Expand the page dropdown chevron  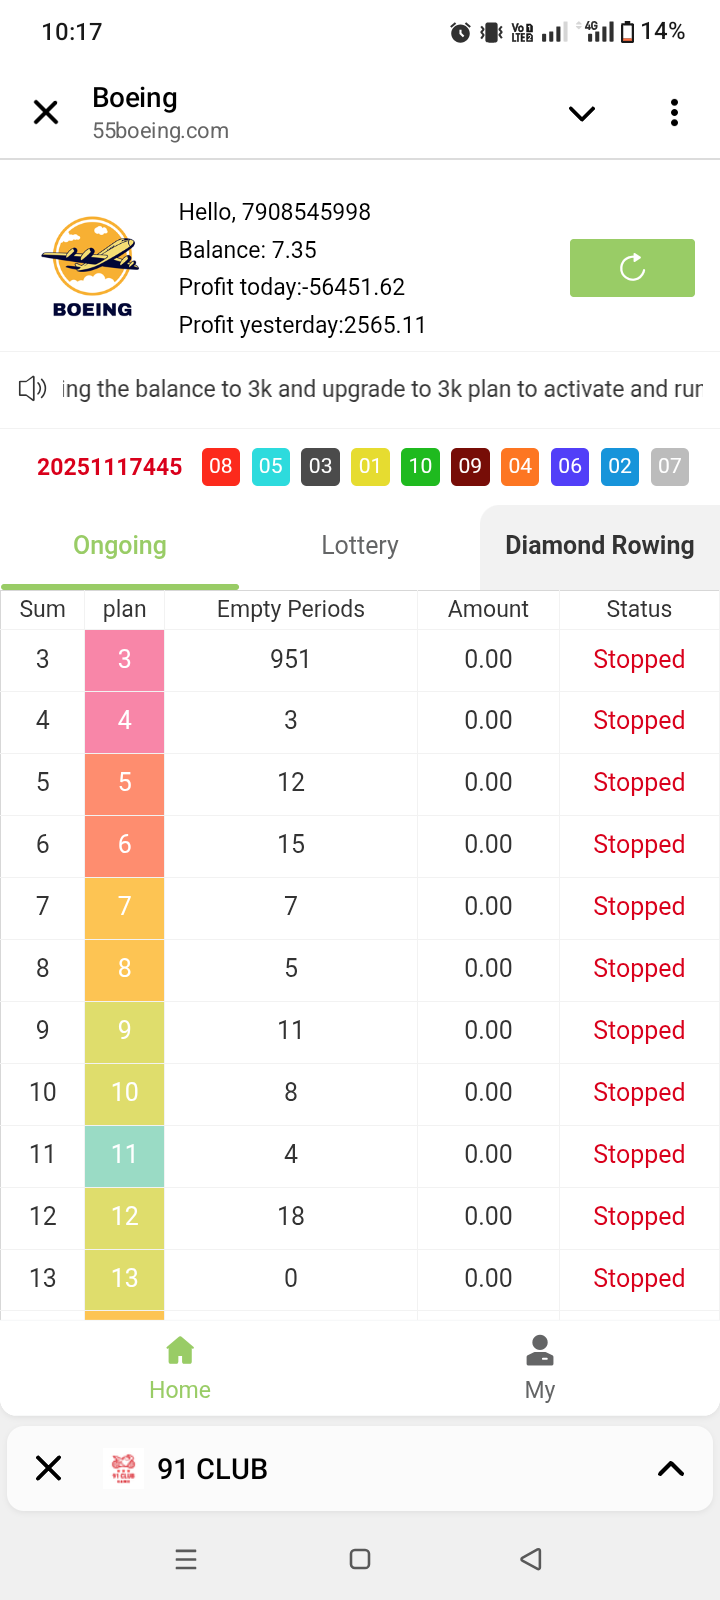pos(582,113)
